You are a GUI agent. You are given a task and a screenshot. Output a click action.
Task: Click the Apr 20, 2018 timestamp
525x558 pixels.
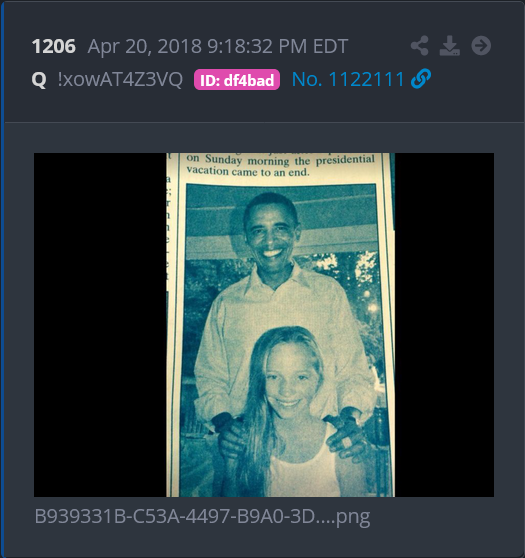click(x=217, y=47)
